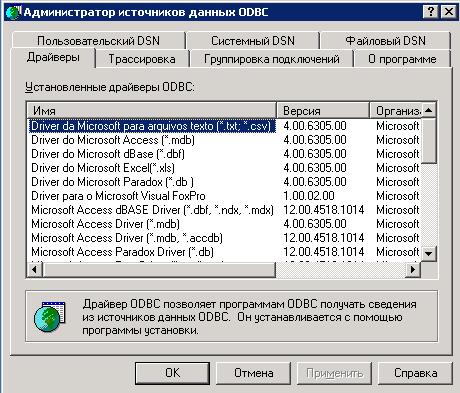Viewport: 460px width, 393px height.
Task: Show the О программе tab
Action: coord(402,59)
